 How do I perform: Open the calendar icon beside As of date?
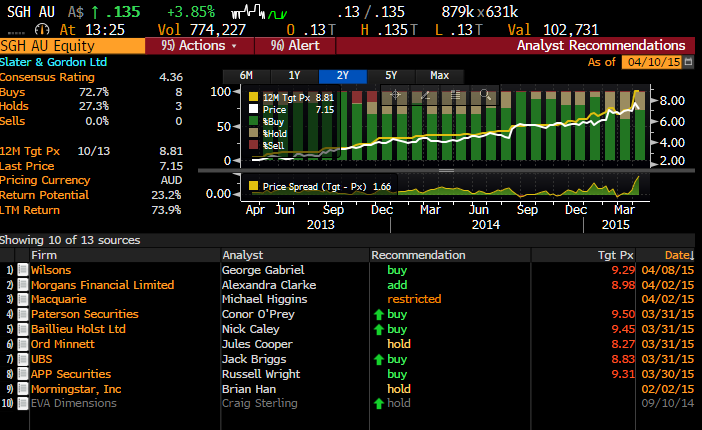689,62
